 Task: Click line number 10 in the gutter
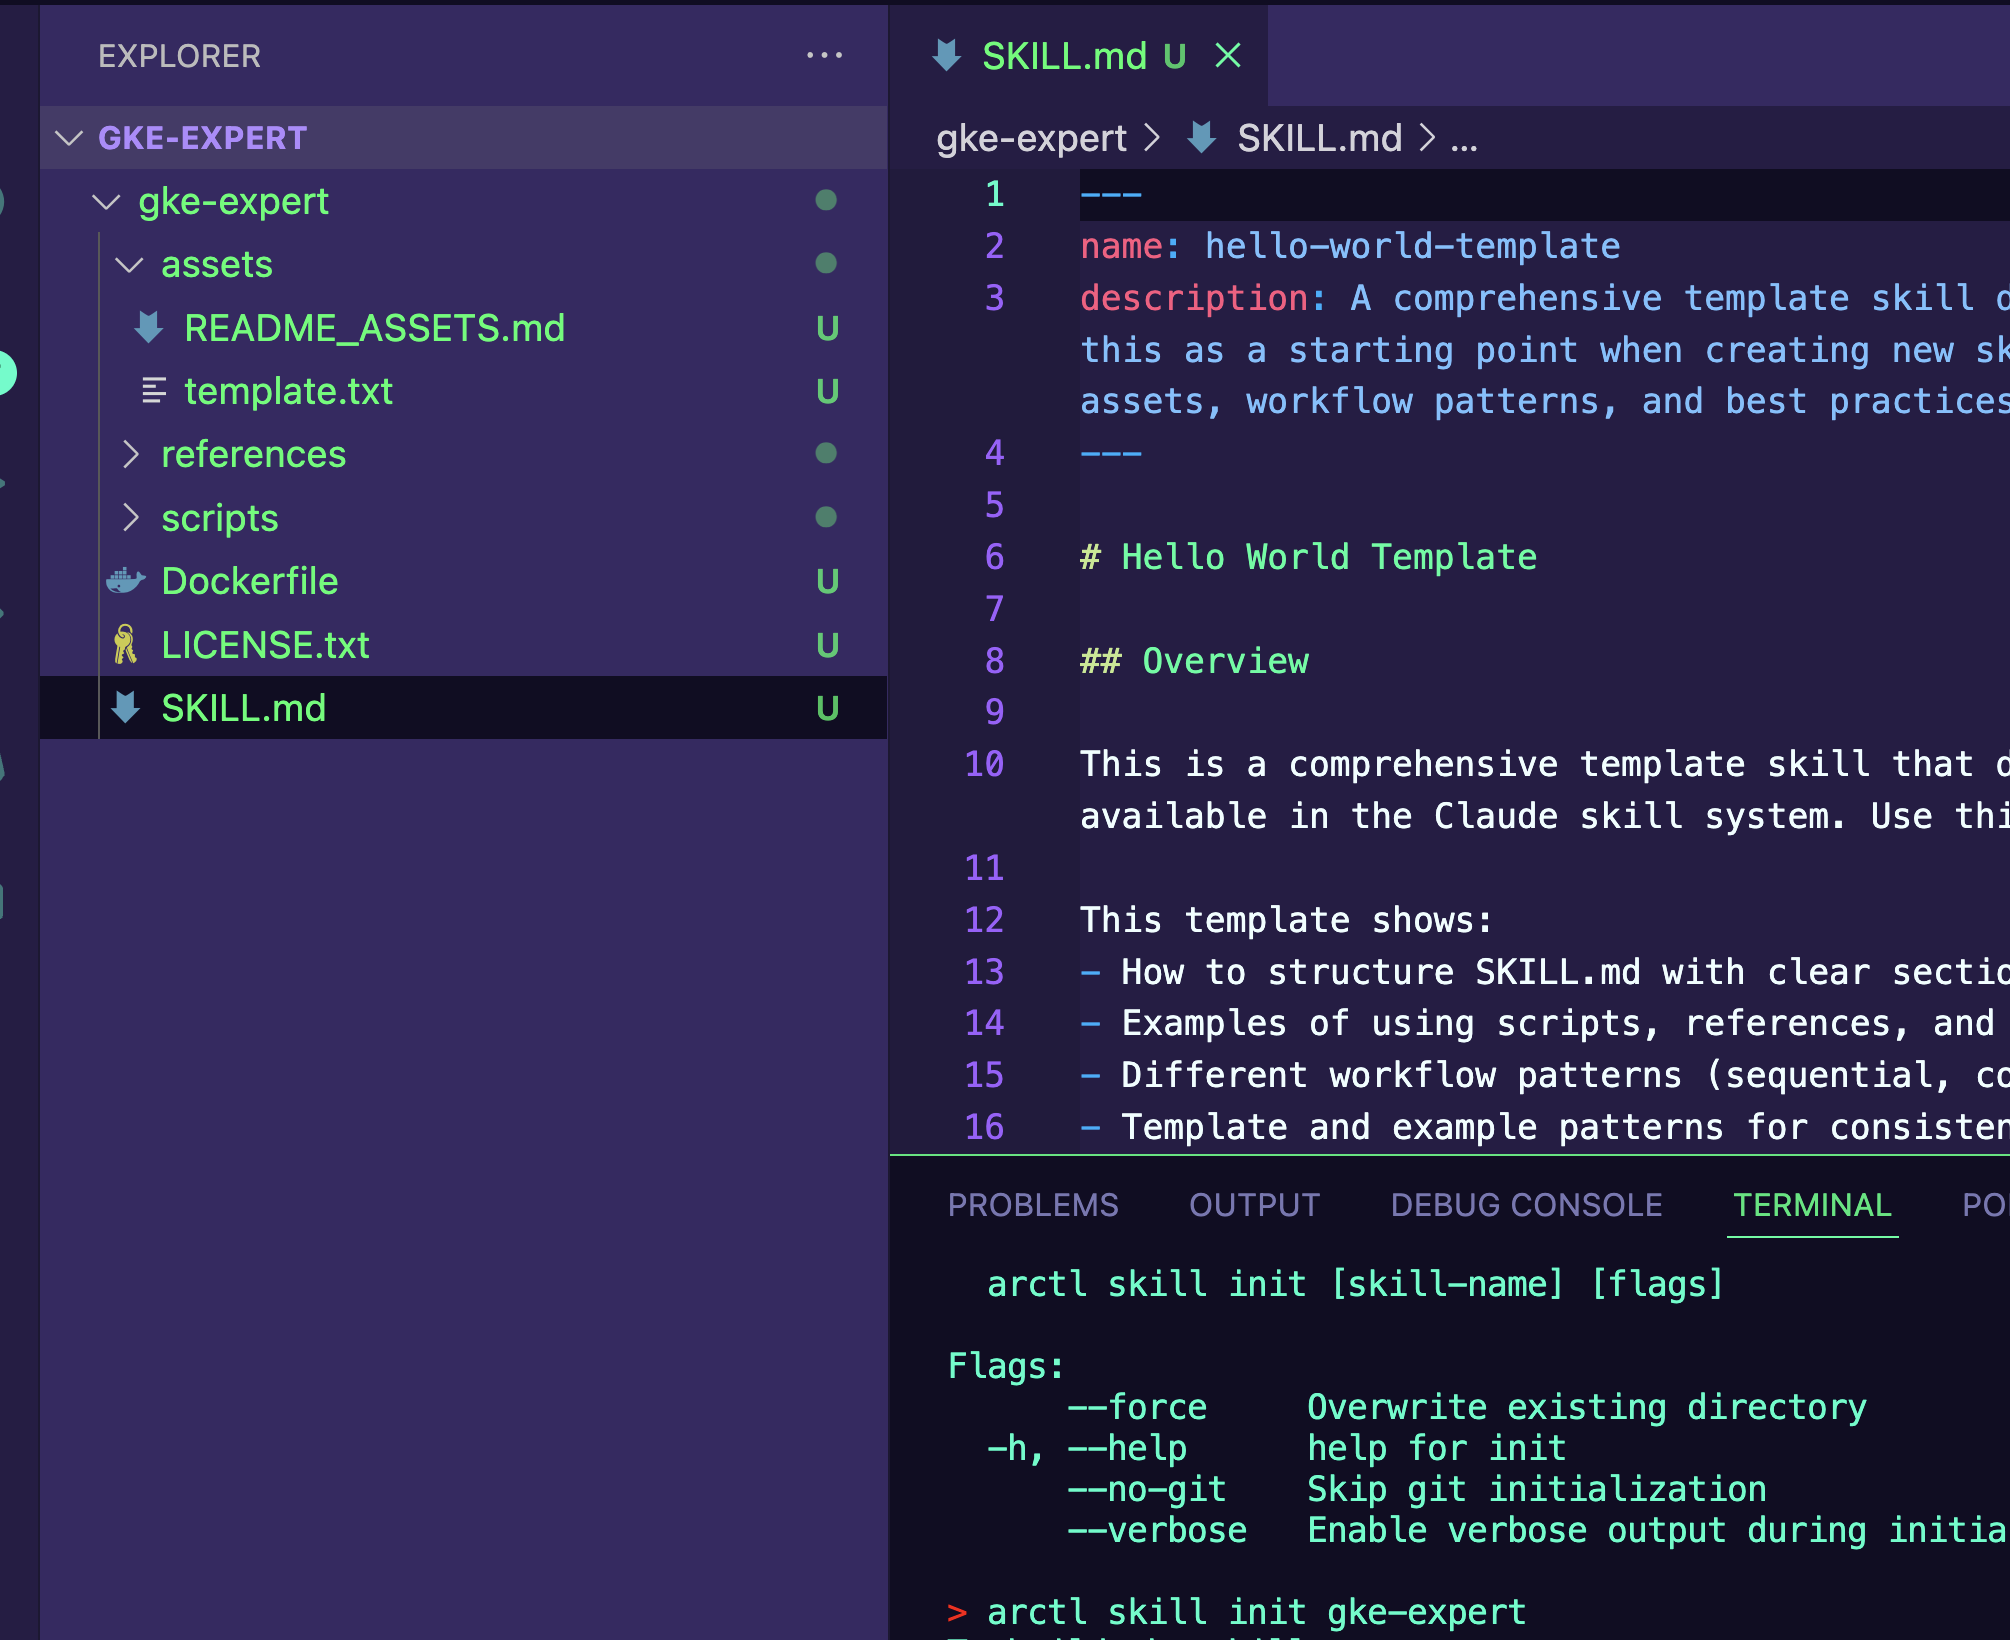[984, 764]
